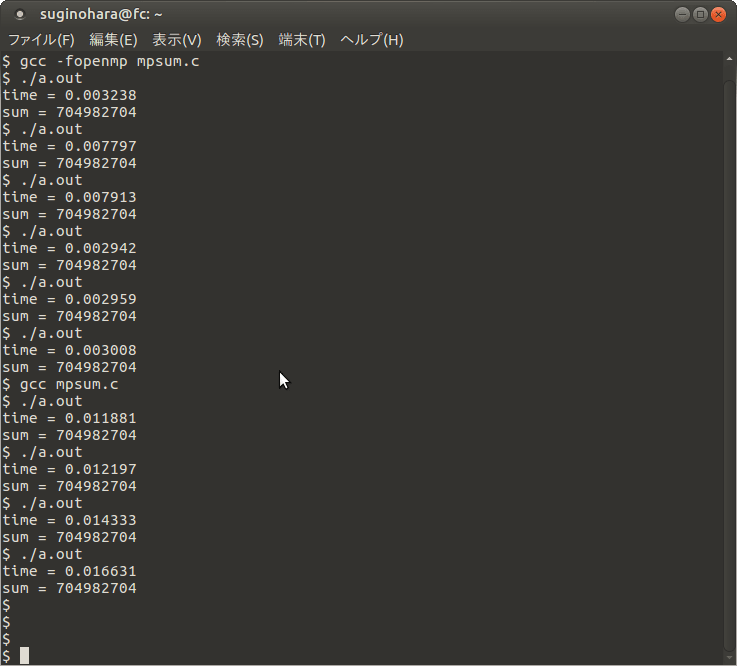This screenshot has height=666, width=737.
Task: Click the scrollbar up arrow
Action: coord(729,59)
